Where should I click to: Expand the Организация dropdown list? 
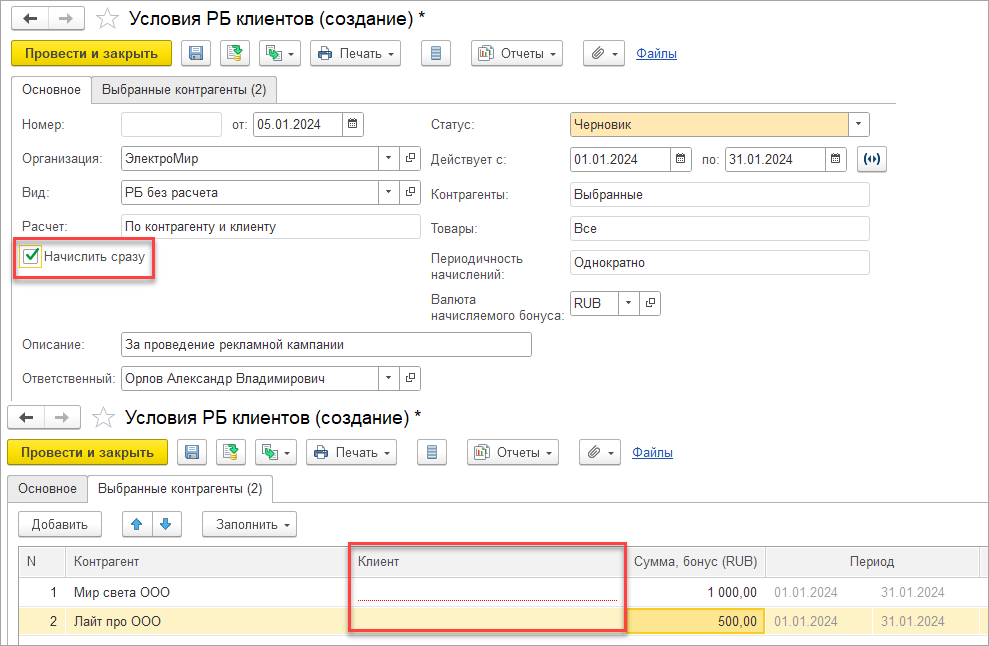pyautogui.click(x=388, y=158)
